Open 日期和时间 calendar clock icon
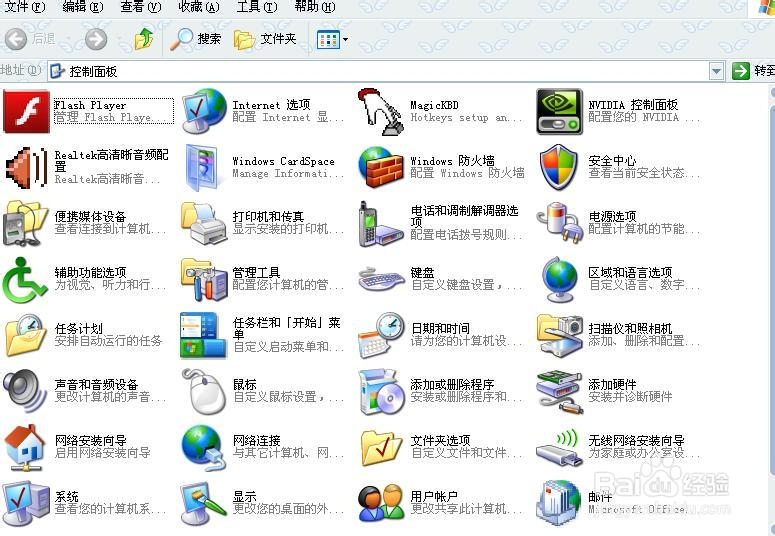 tap(381, 335)
